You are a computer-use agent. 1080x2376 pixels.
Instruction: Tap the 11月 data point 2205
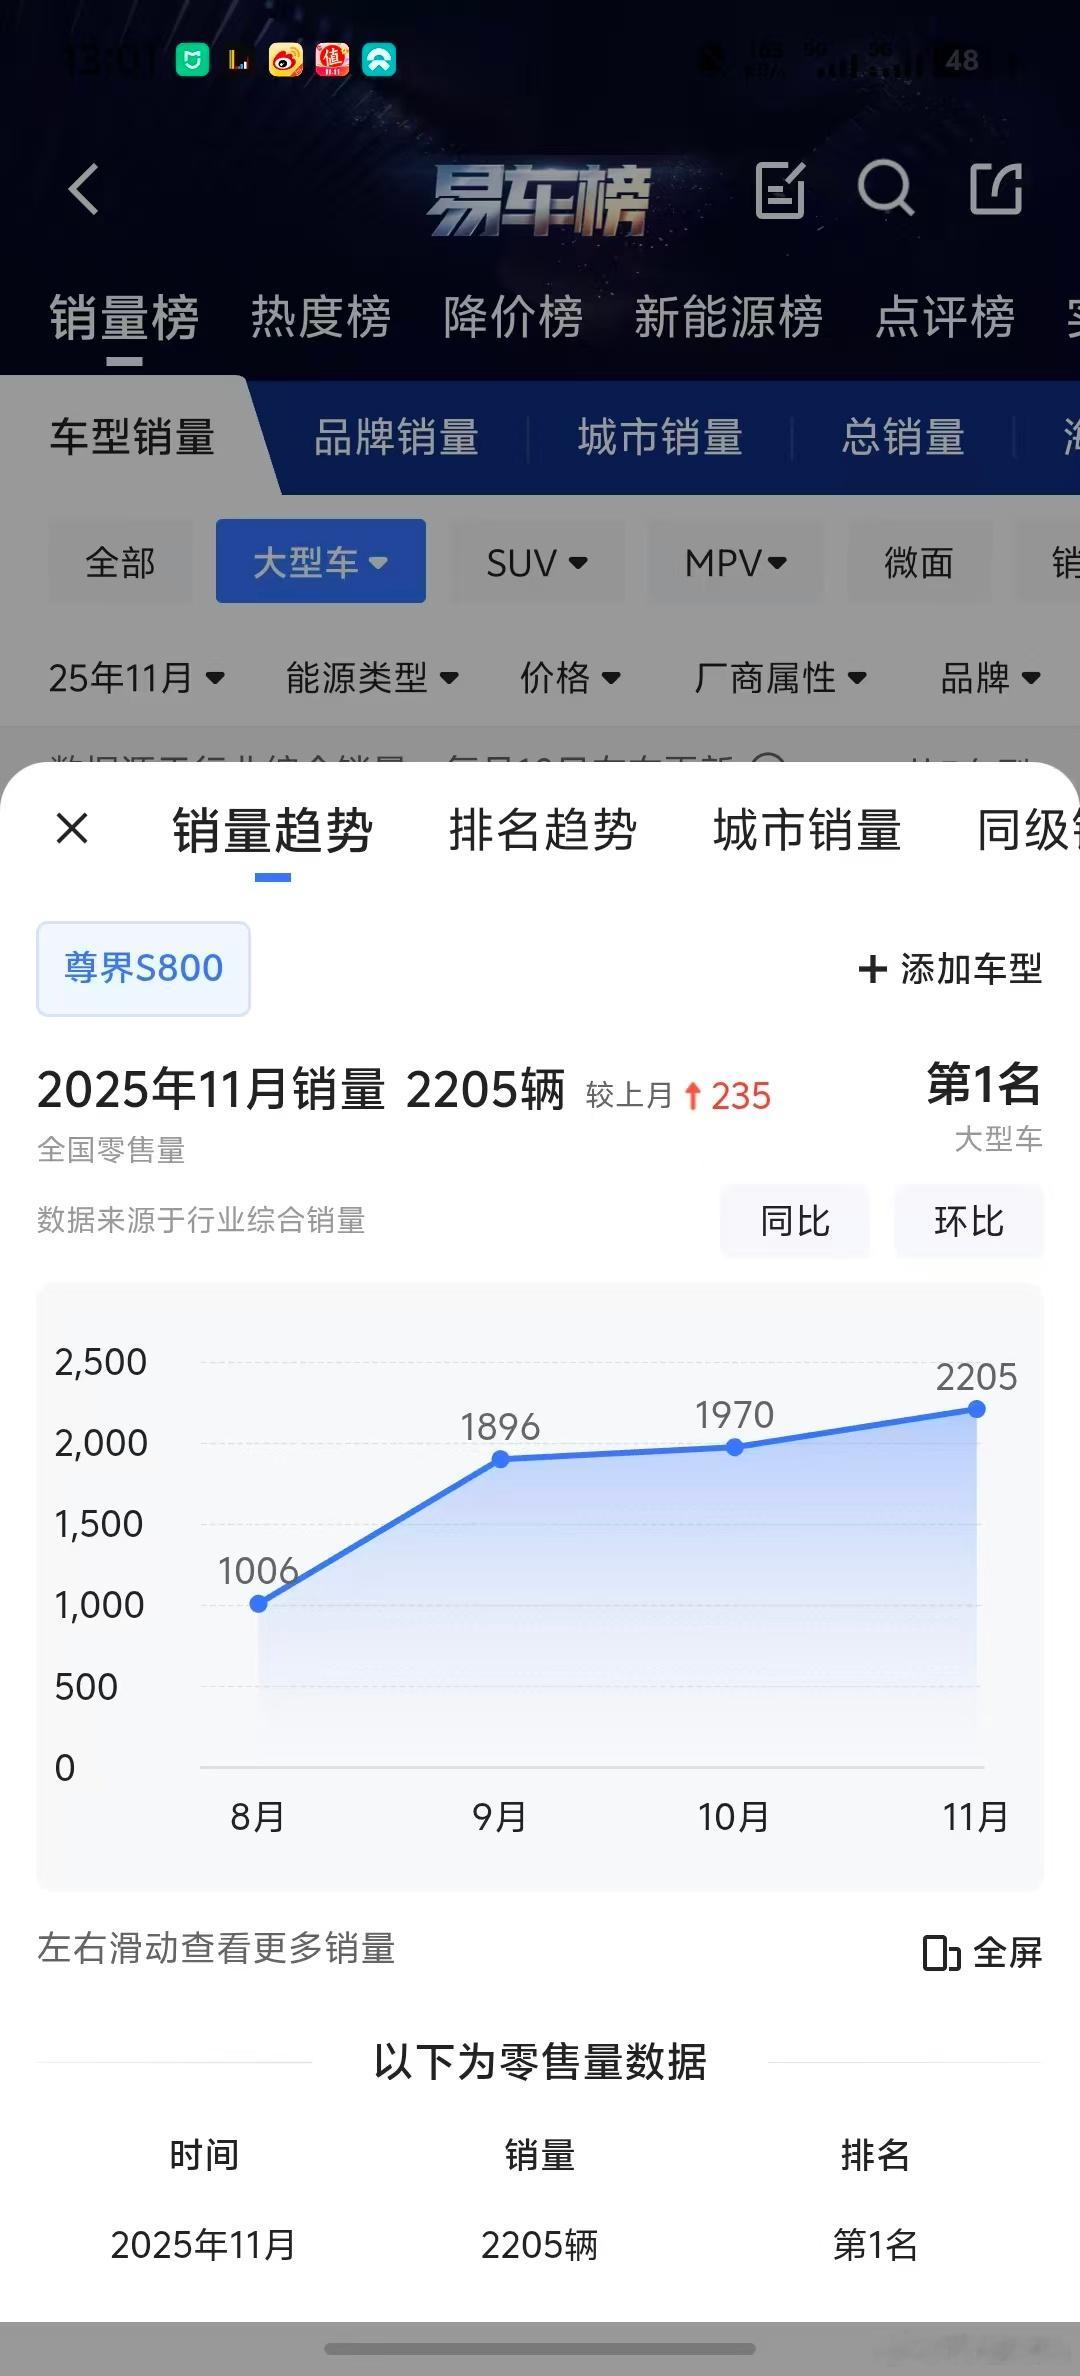coord(977,1409)
